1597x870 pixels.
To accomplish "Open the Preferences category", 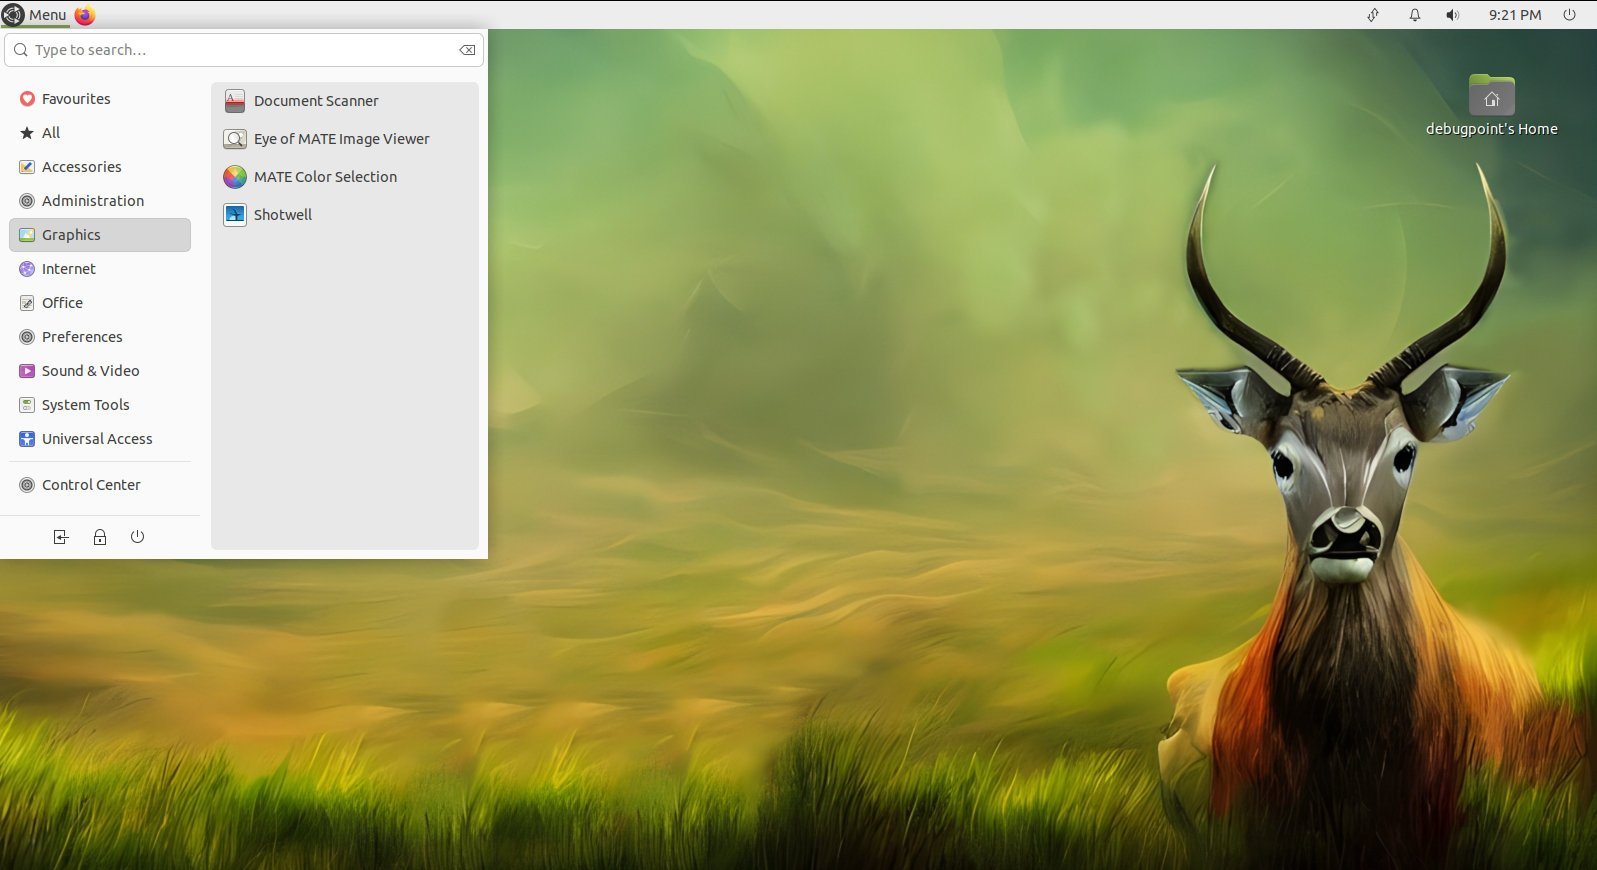I will pyautogui.click(x=100, y=337).
